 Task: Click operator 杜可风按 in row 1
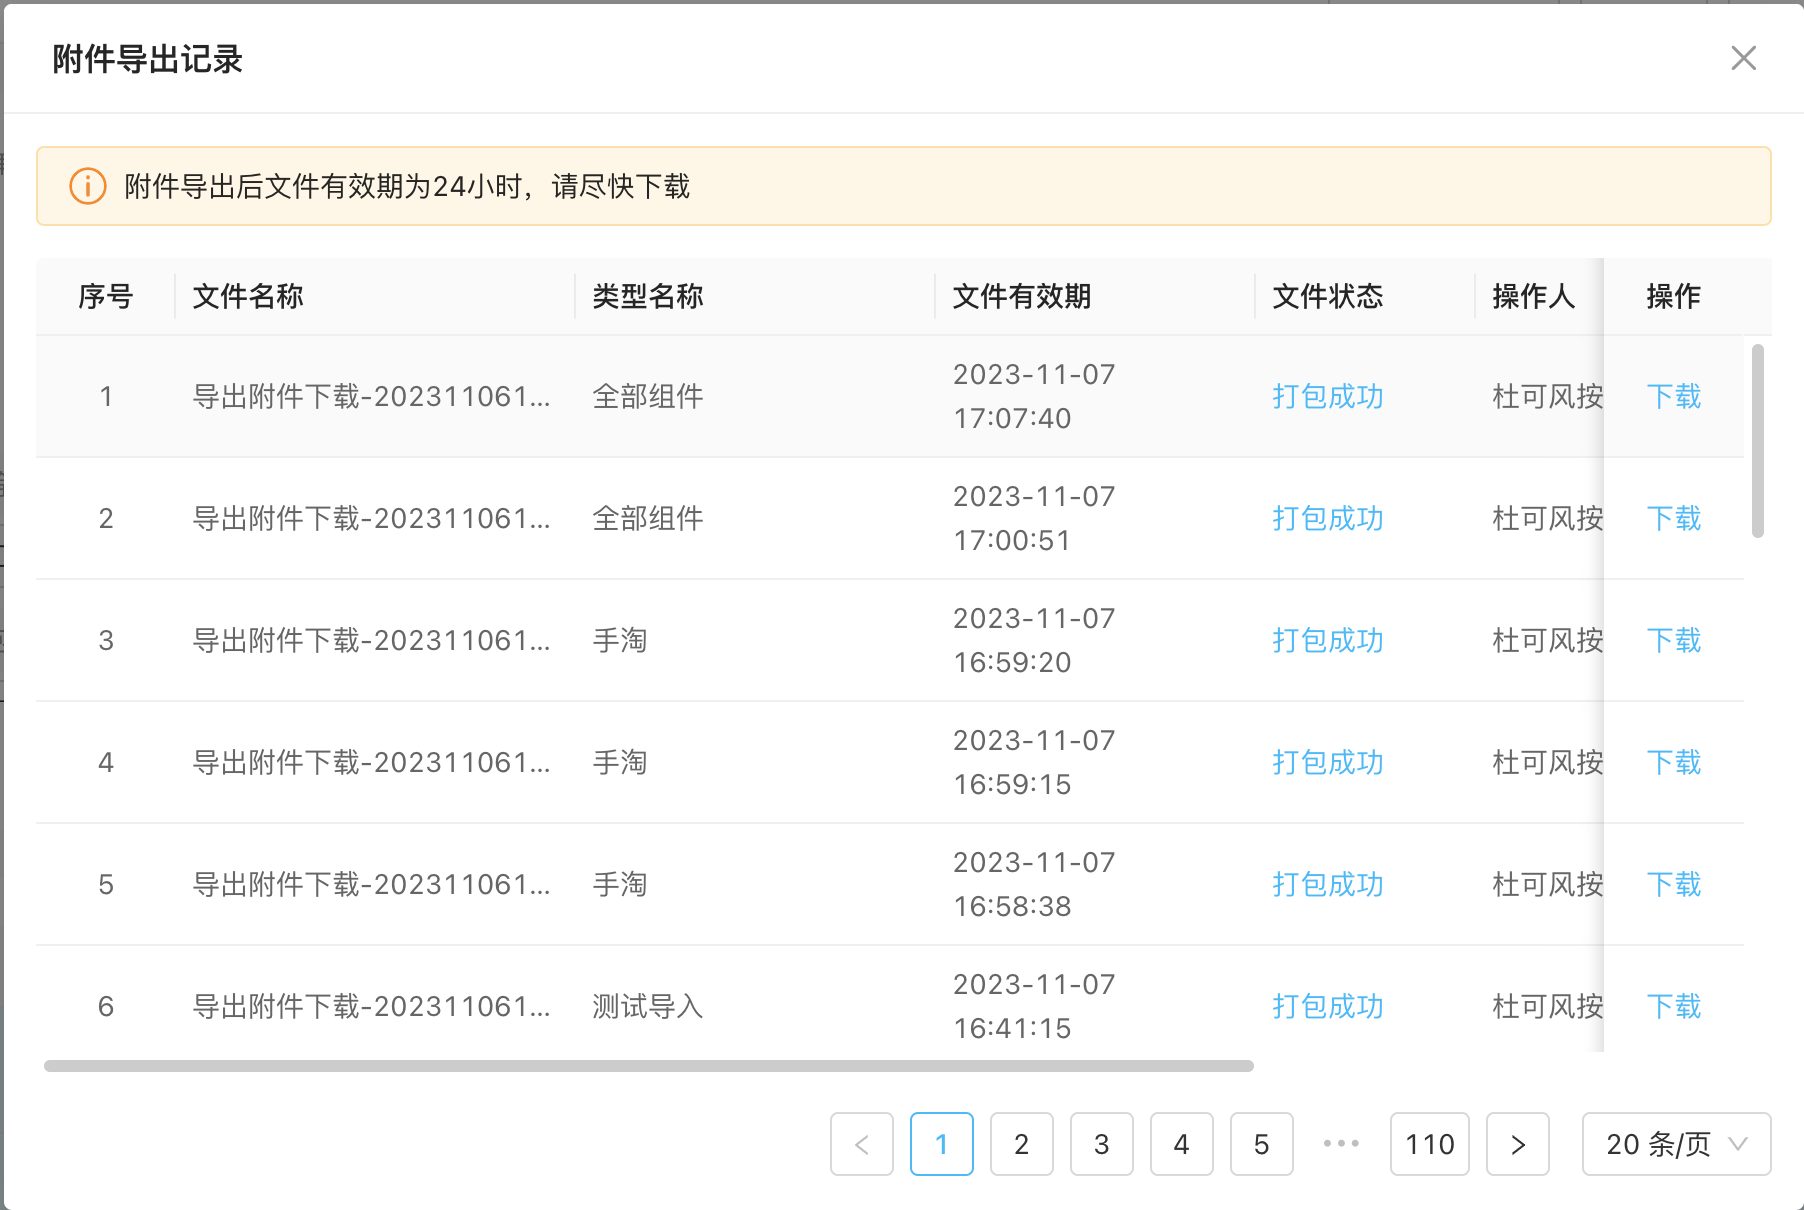pyautogui.click(x=1548, y=397)
